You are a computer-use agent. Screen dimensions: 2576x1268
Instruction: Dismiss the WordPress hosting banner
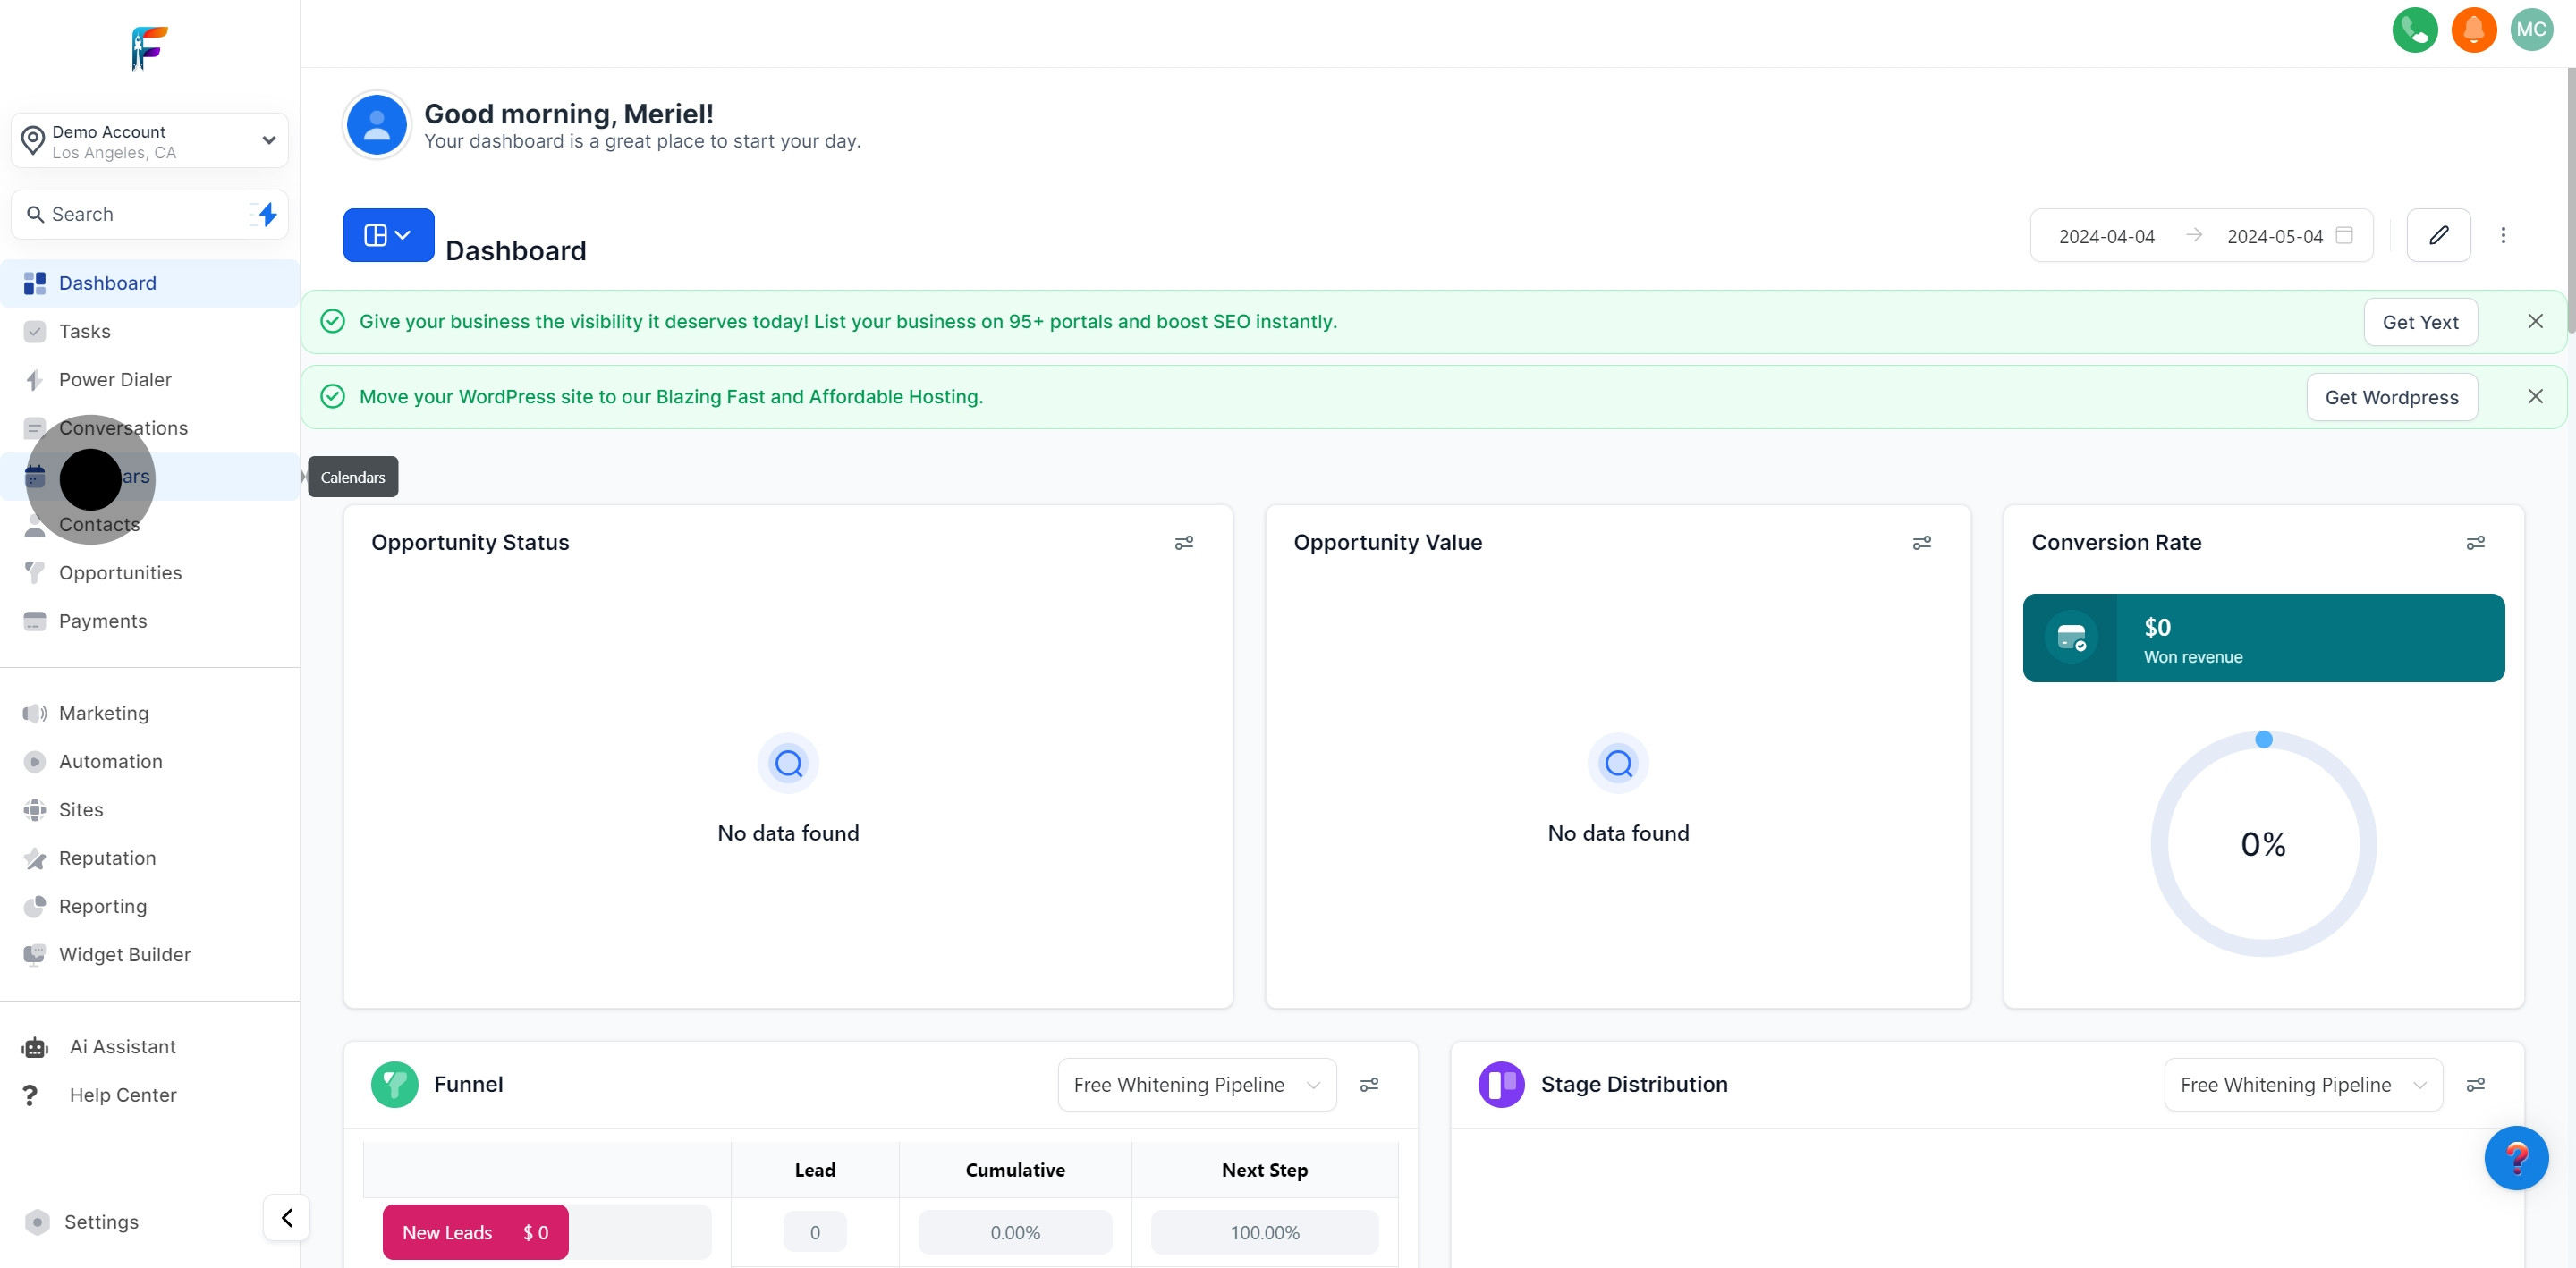tap(2535, 397)
